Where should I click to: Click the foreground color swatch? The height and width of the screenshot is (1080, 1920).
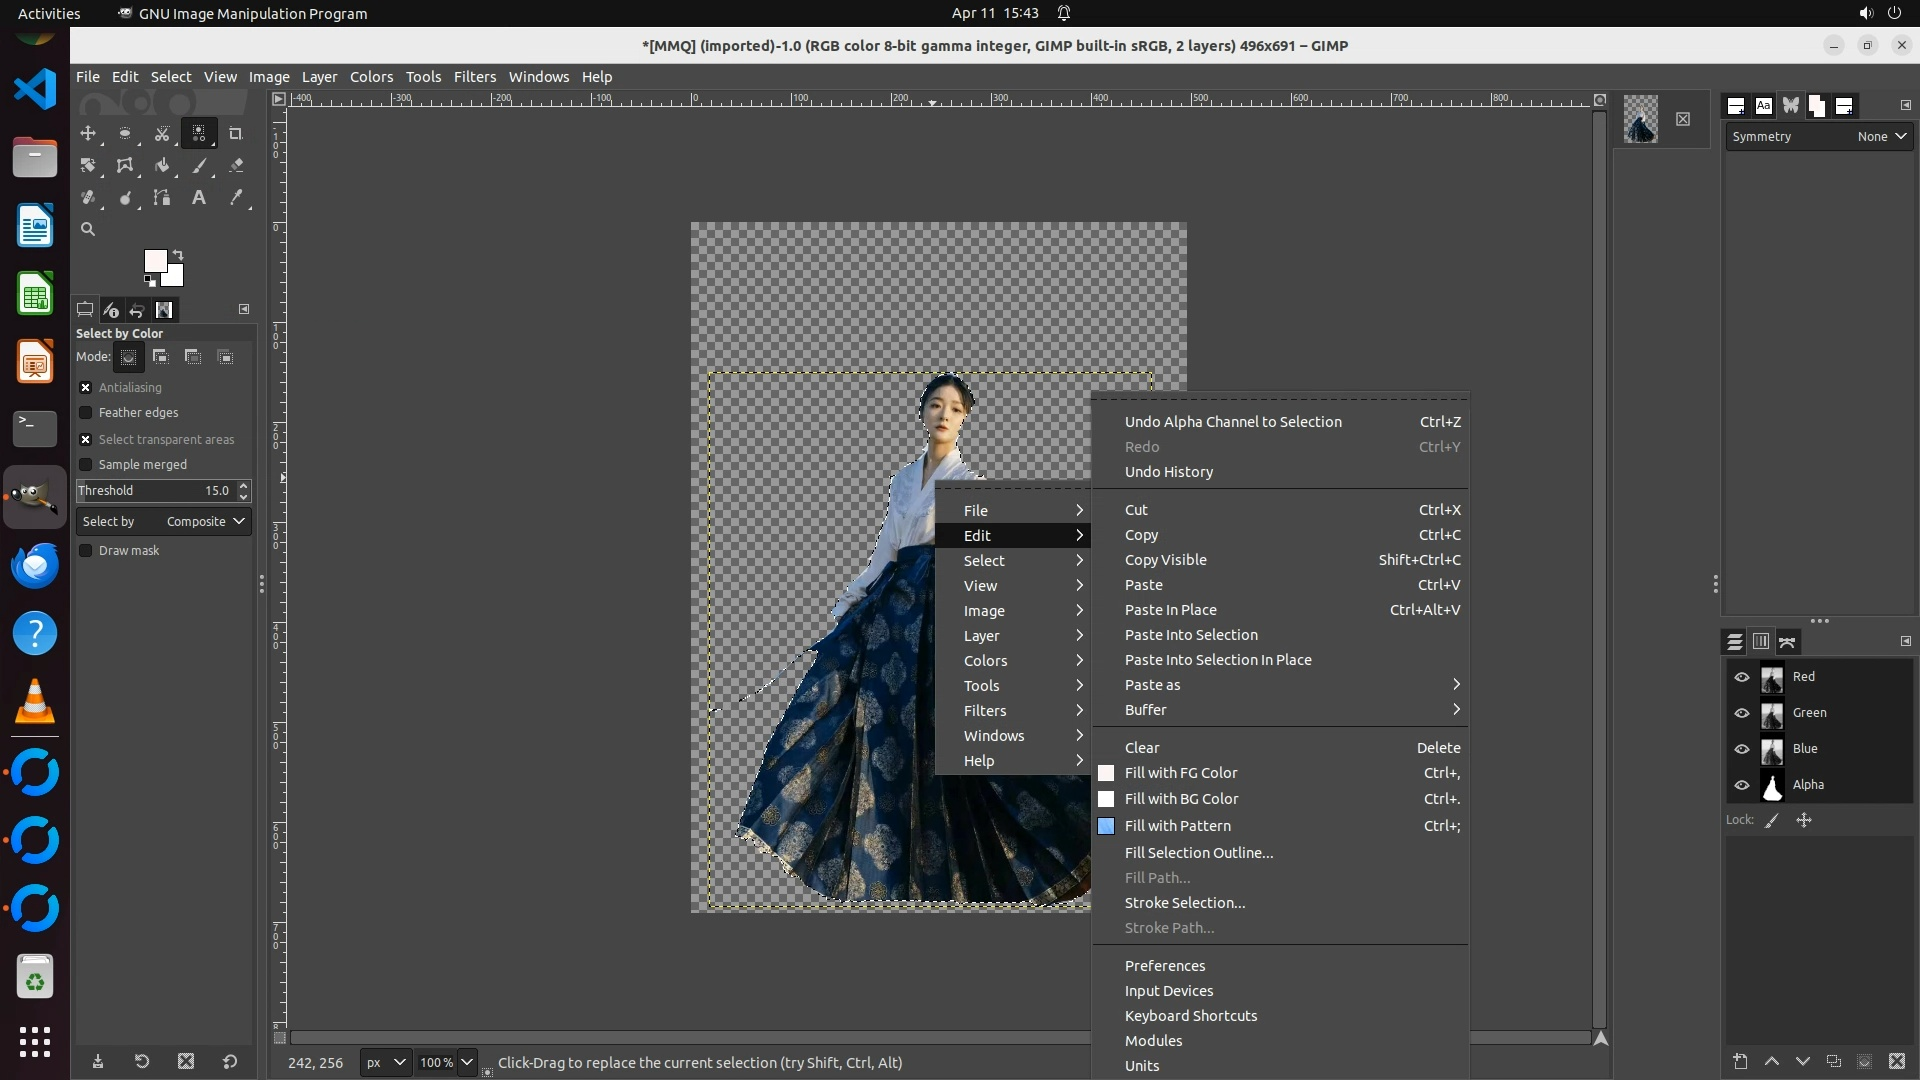(155, 261)
